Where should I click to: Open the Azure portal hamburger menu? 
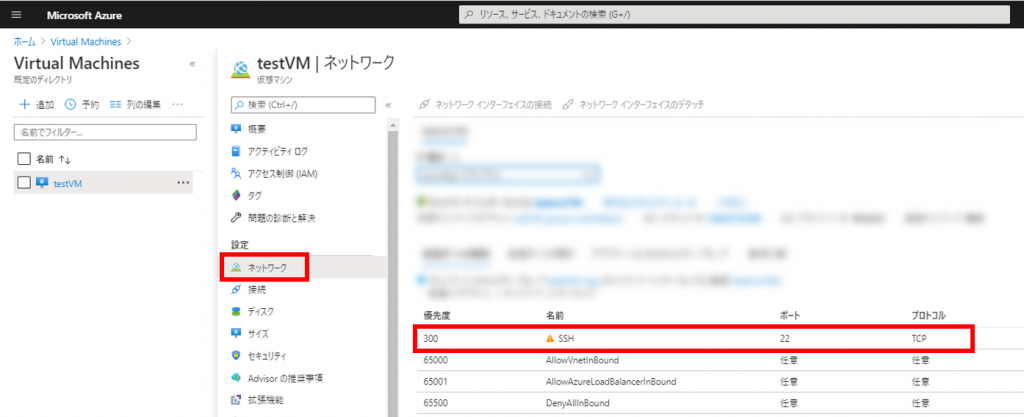click(16, 14)
